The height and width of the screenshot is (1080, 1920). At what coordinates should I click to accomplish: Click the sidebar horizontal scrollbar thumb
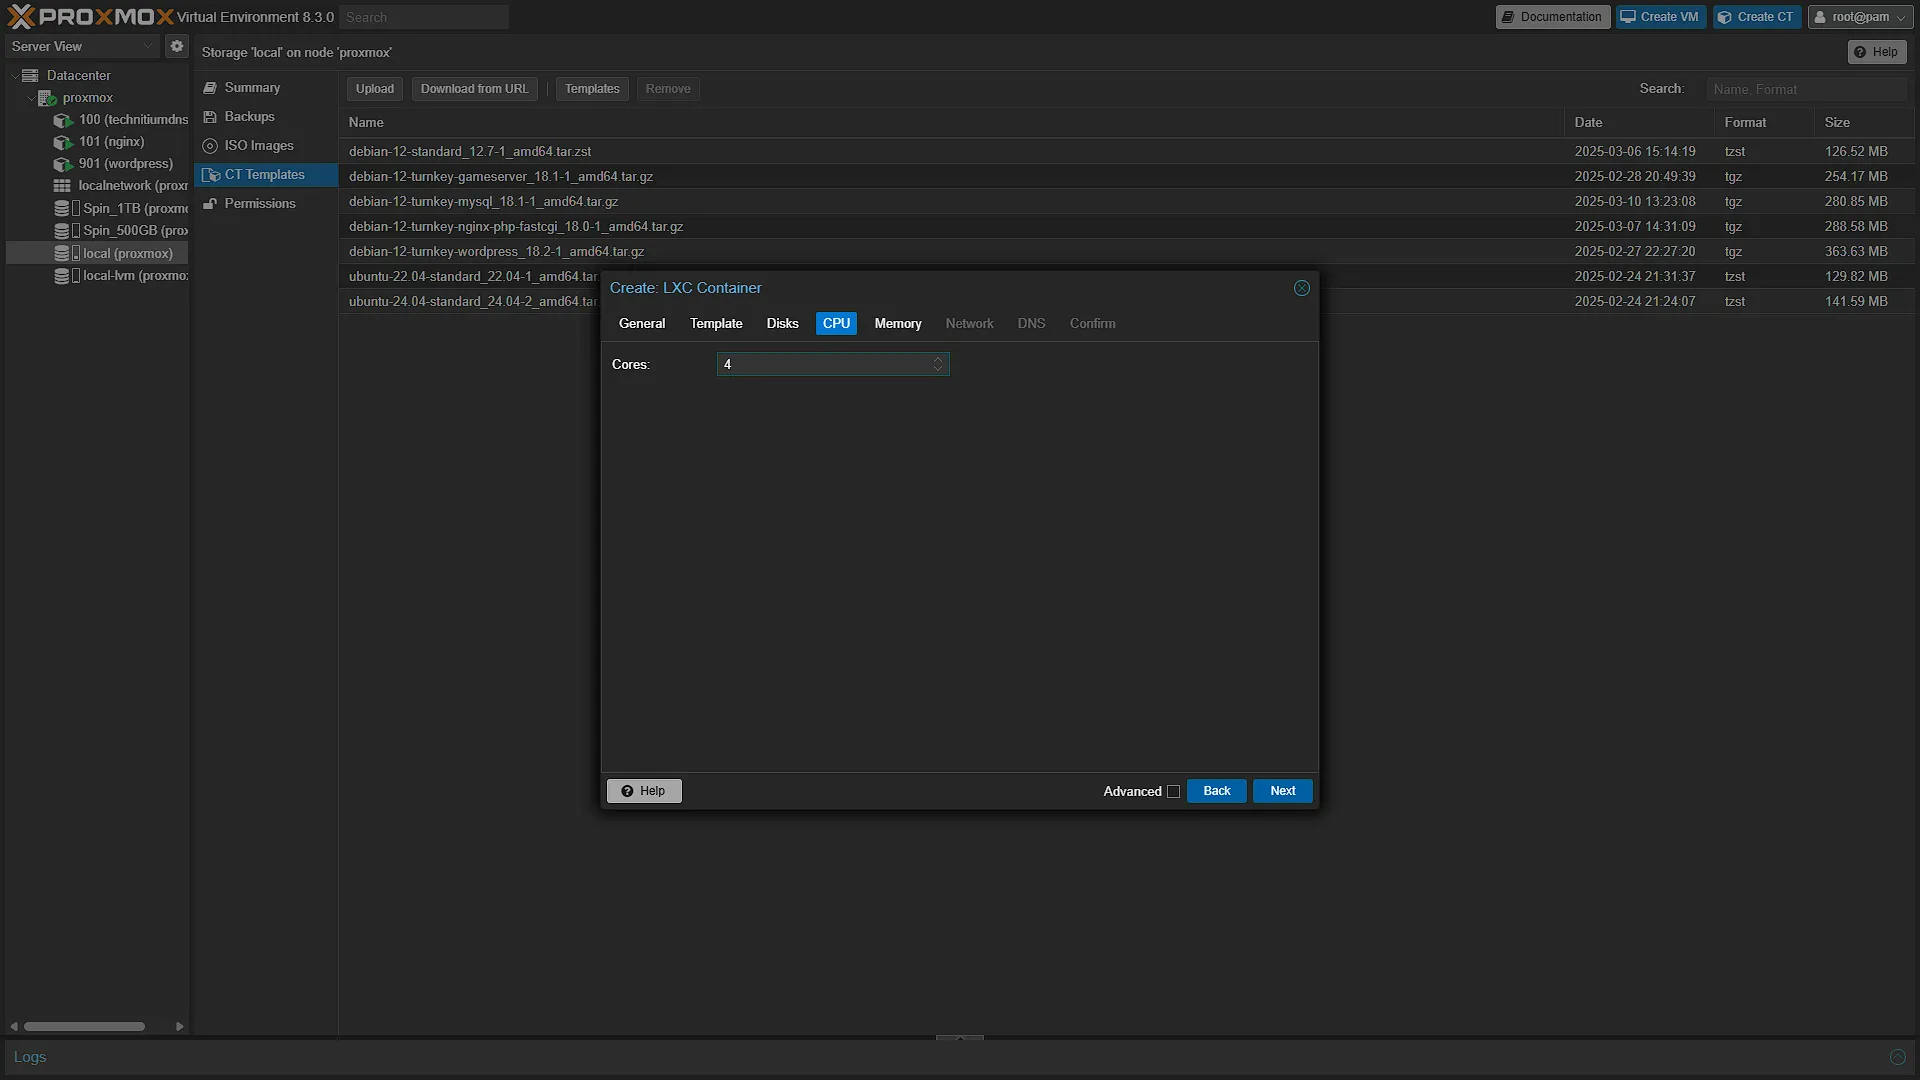coord(84,1027)
